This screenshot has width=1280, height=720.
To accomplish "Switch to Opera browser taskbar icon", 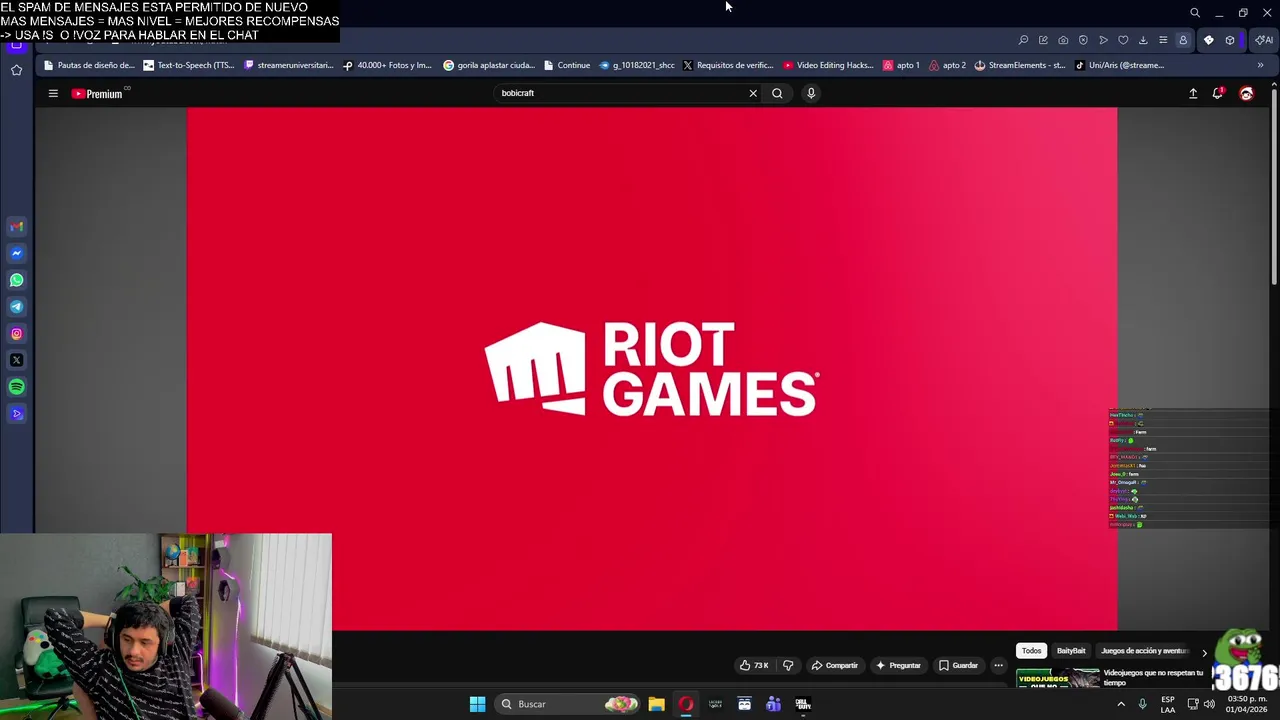I will [685, 704].
